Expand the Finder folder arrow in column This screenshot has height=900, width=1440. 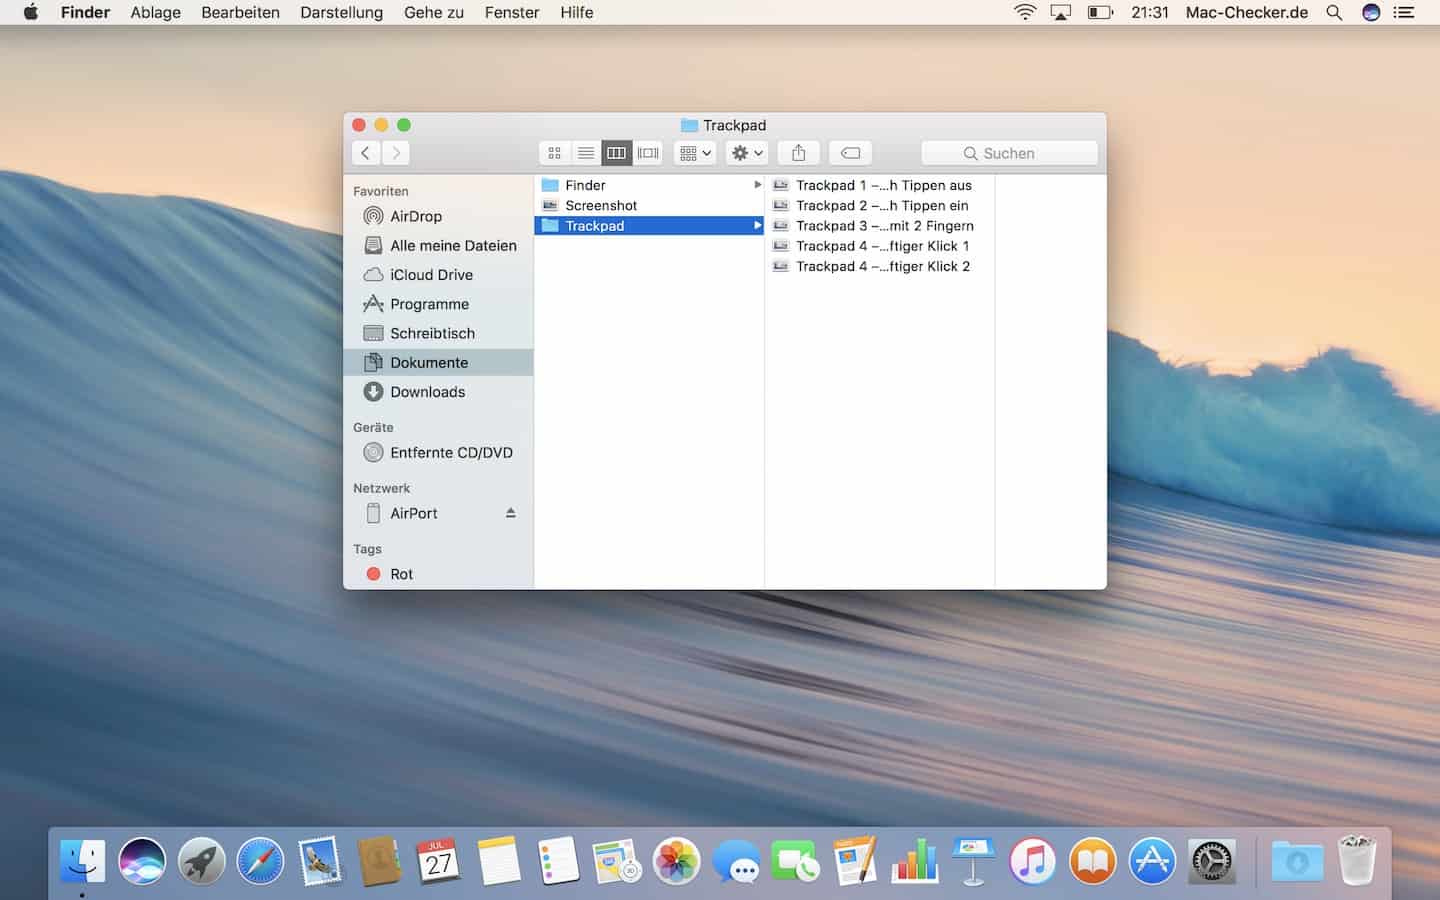tap(757, 185)
